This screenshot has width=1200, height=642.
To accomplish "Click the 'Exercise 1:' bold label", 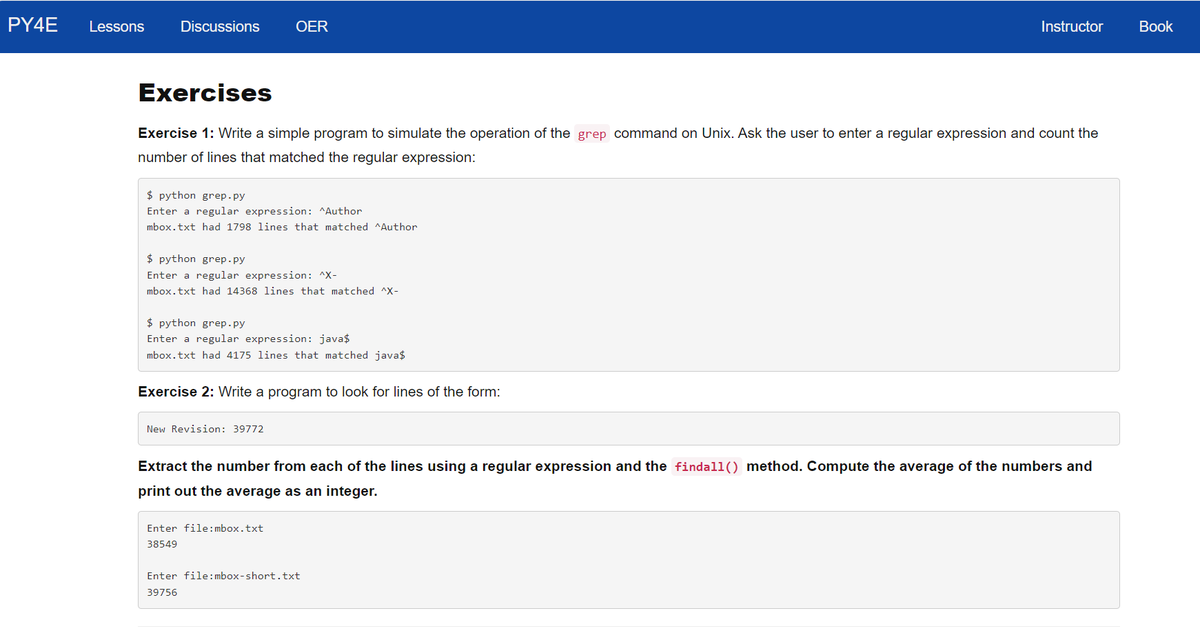I will point(176,133).
